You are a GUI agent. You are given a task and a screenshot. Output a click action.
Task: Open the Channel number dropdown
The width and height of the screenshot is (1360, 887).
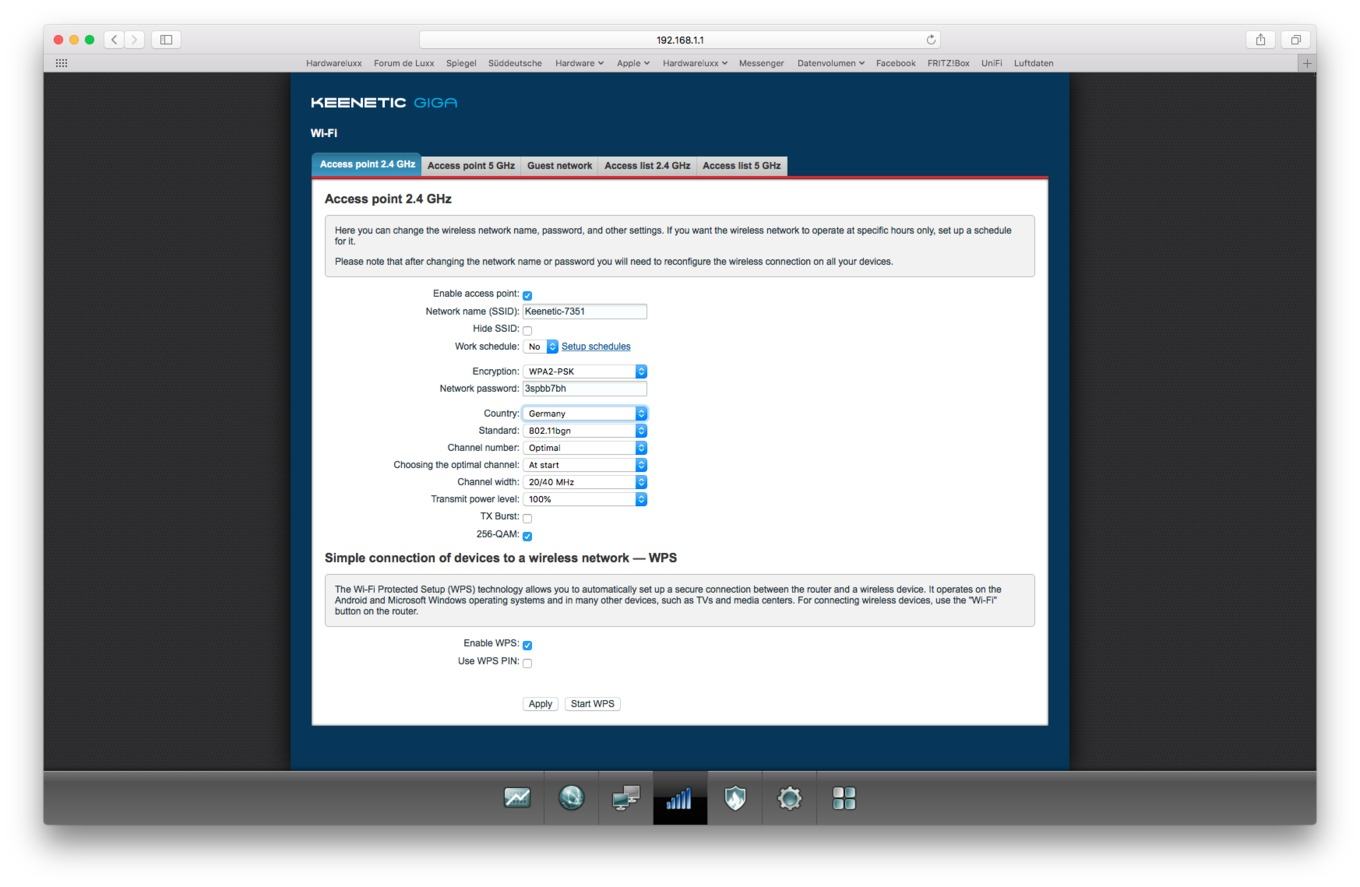pyautogui.click(x=584, y=447)
